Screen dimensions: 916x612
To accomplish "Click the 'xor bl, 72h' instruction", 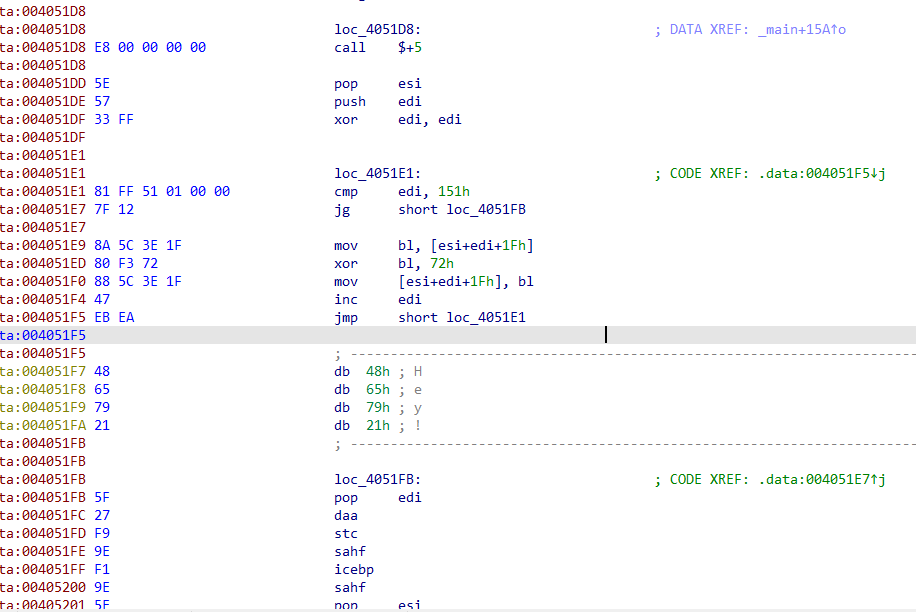I will [x=394, y=264].
